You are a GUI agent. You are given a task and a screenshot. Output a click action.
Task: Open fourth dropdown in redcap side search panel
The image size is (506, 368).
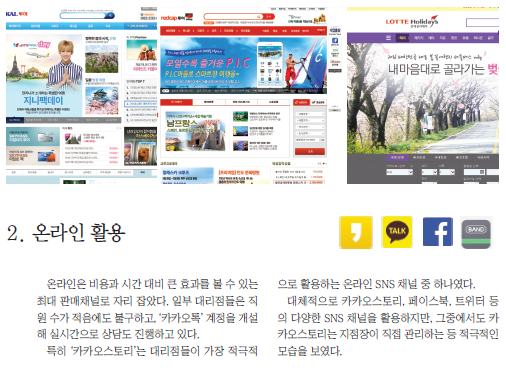310,133
